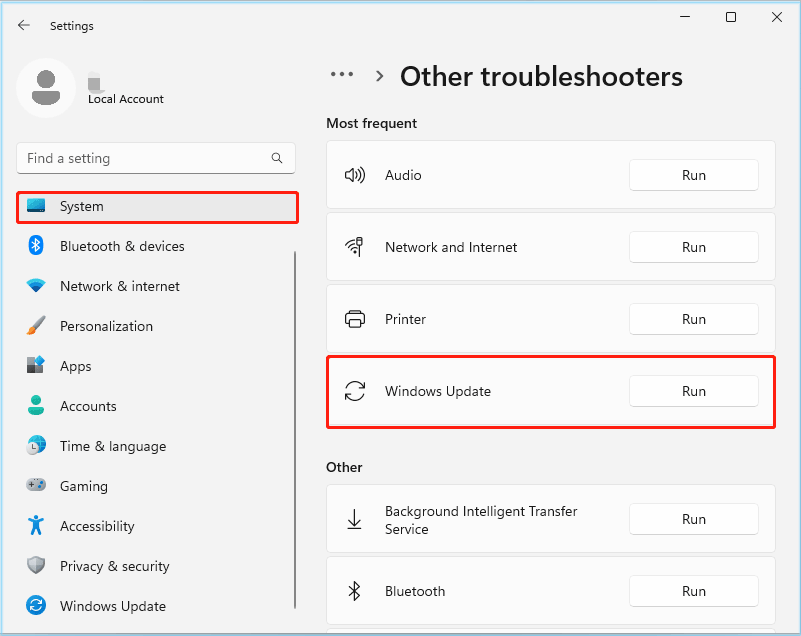The width and height of the screenshot is (801, 636).
Task: Click the back arrow
Action: (x=23, y=25)
